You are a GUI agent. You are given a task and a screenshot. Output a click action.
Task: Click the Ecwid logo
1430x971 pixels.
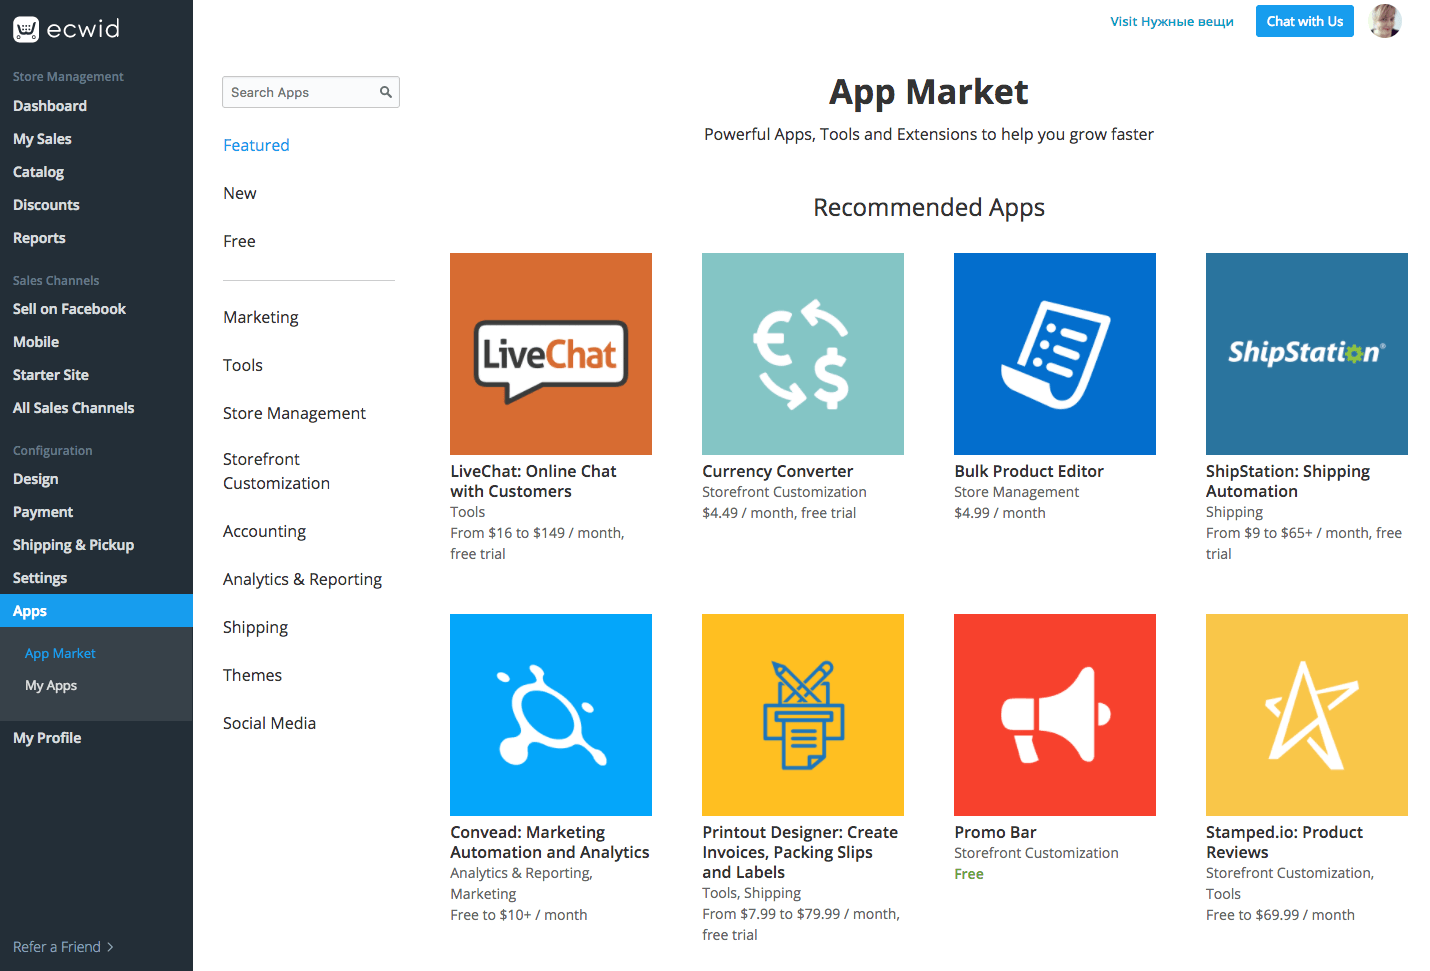click(66, 29)
